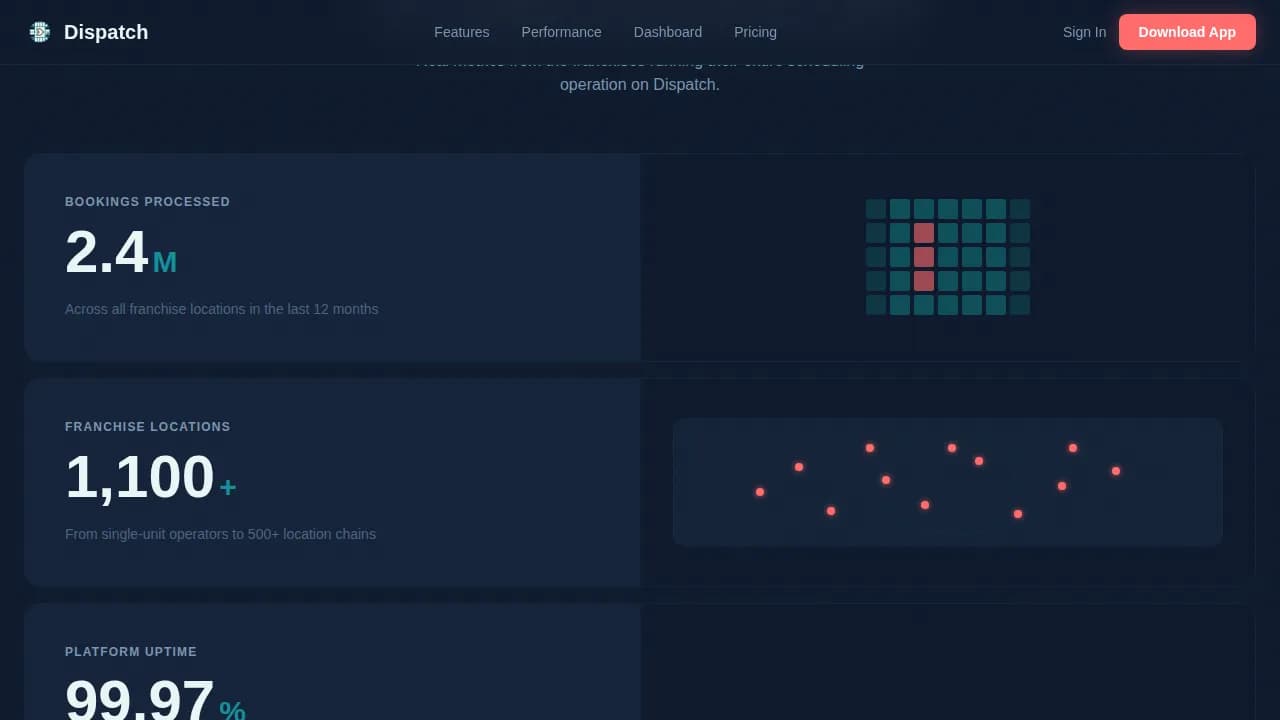The width and height of the screenshot is (1280, 720).
Task: Click the franchise locations dot map
Action: tap(948, 482)
